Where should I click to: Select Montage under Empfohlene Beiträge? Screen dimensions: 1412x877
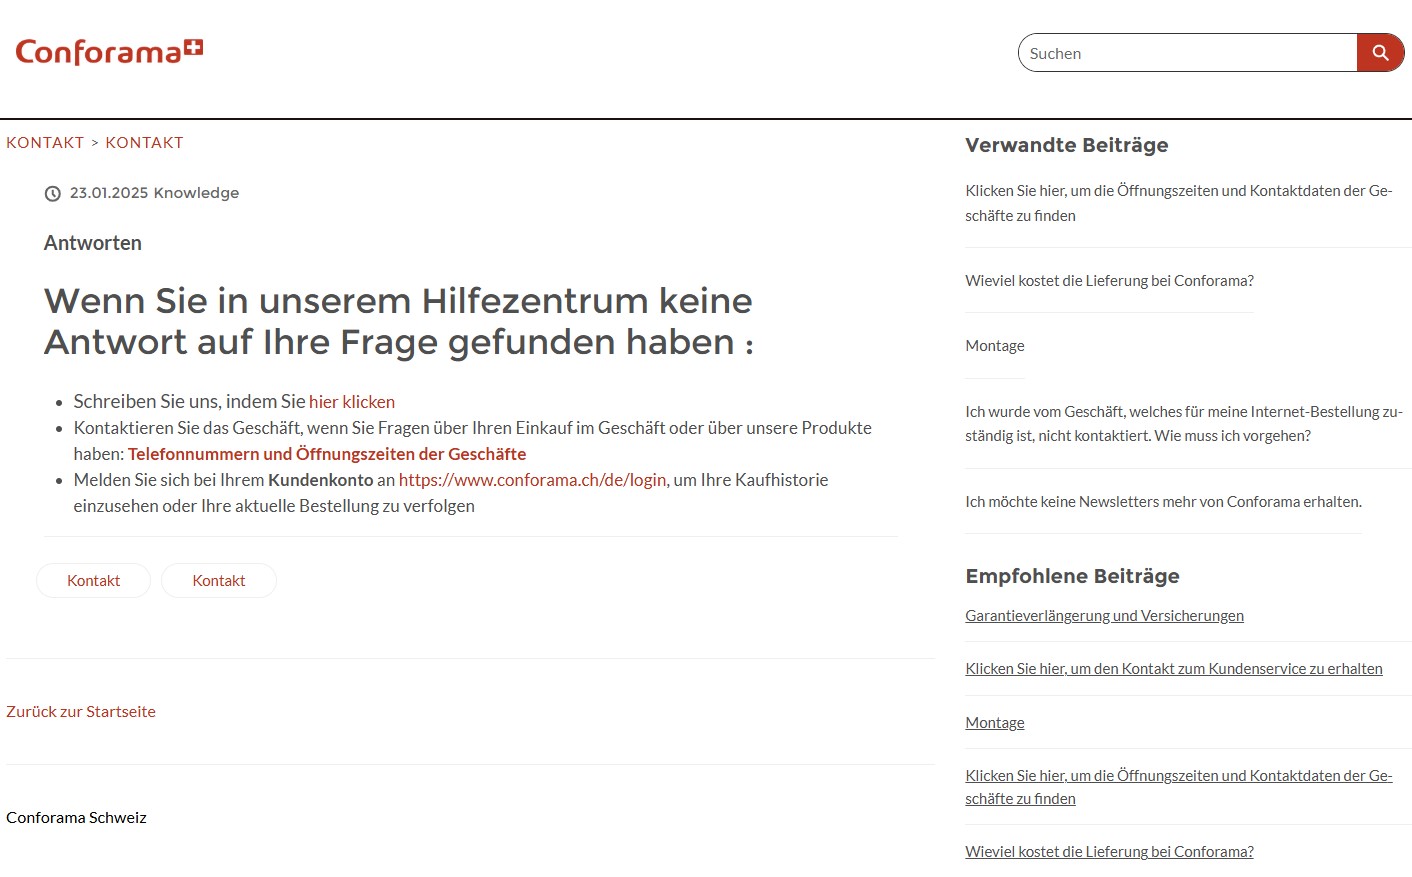[x=994, y=723]
